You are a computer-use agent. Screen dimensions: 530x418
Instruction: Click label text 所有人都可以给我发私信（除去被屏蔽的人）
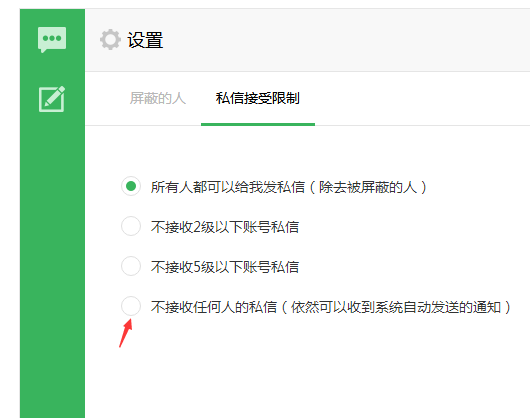[289, 187]
